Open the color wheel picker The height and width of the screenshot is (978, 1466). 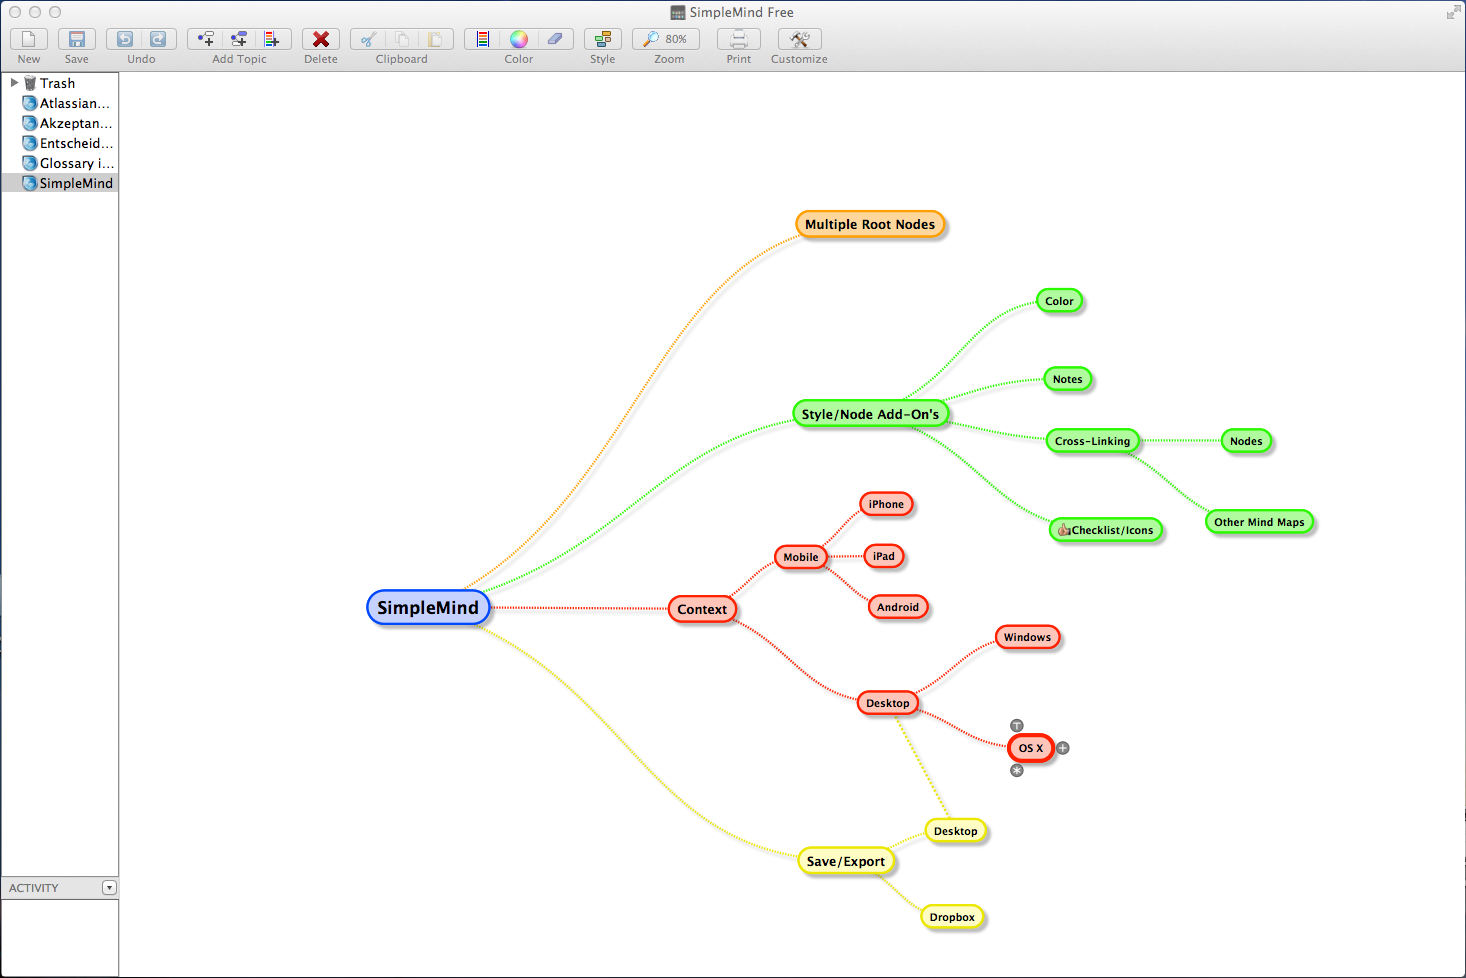coord(518,39)
